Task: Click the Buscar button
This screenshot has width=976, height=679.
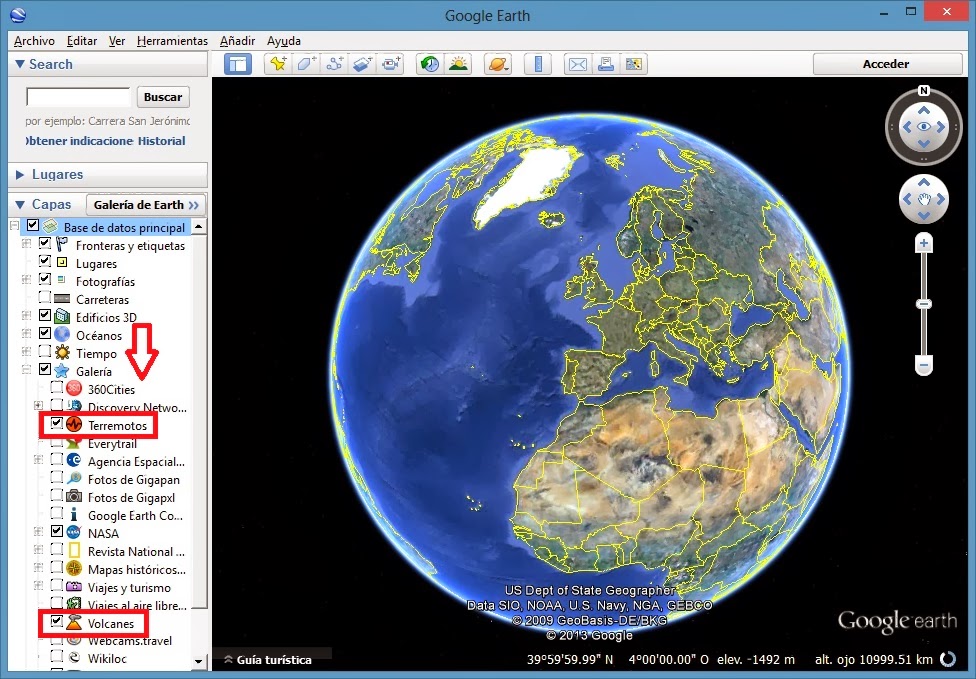Action: pos(163,97)
